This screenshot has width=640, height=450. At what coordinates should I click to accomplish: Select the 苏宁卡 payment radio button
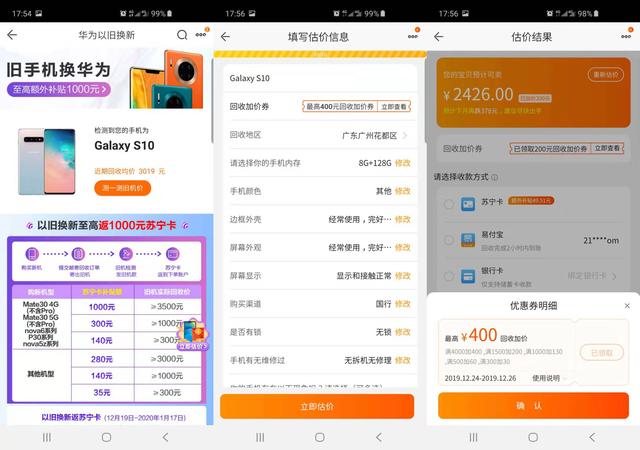[449, 204]
